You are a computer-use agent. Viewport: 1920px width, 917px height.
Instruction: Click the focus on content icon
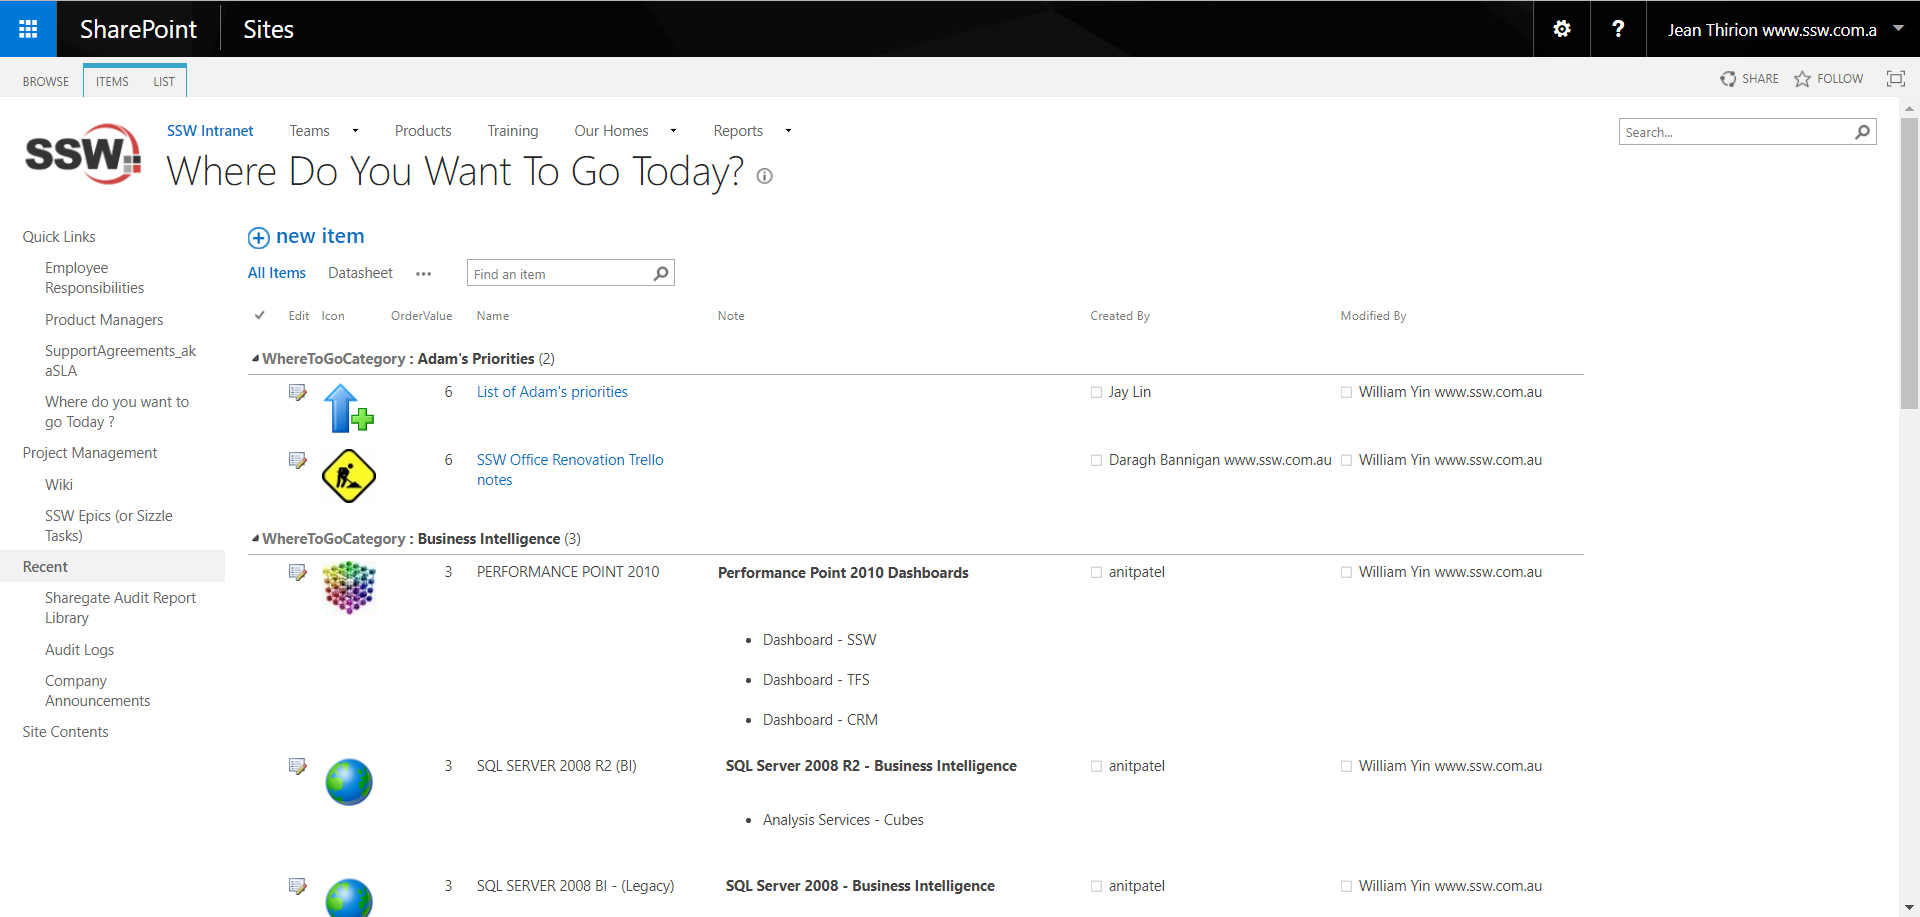pyautogui.click(x=1895, y=79)
